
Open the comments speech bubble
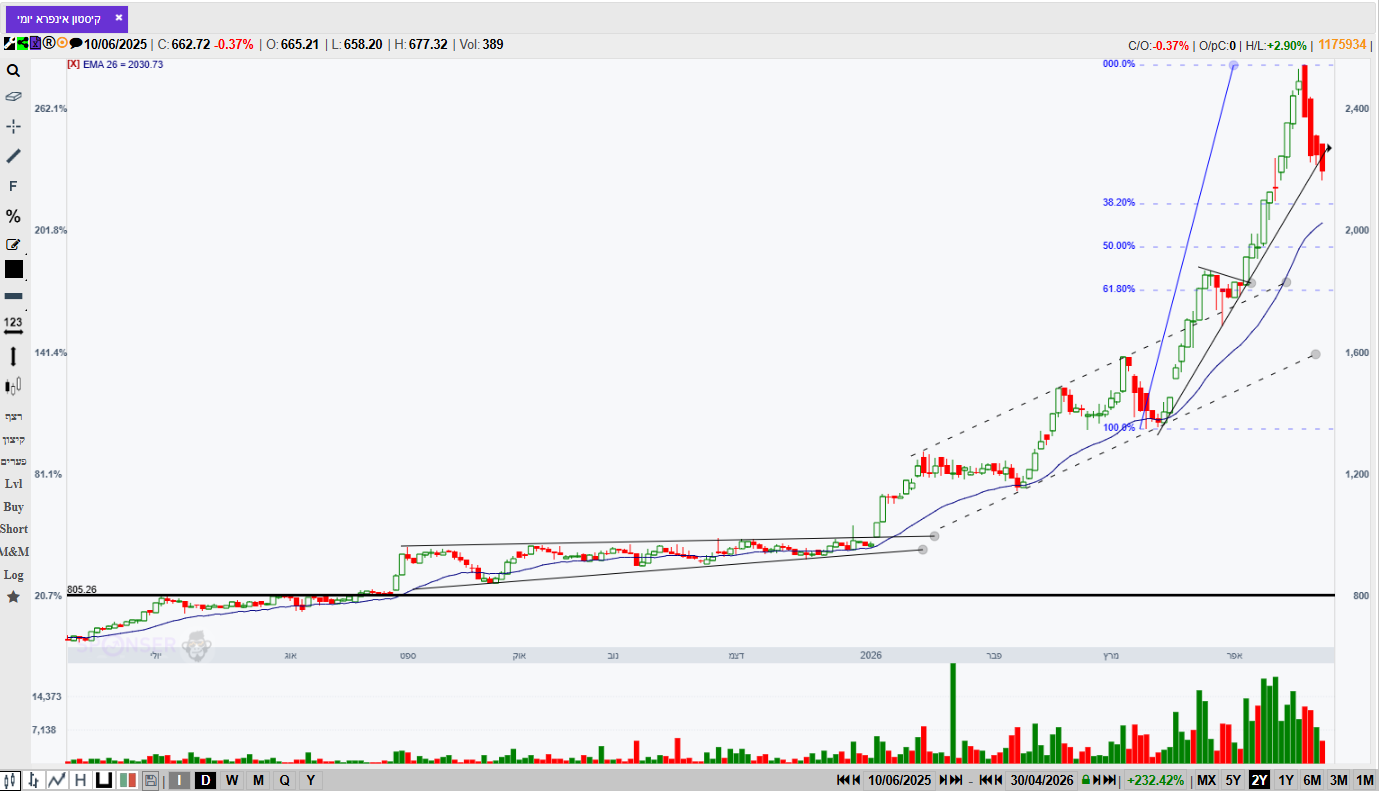click(76, 43)
